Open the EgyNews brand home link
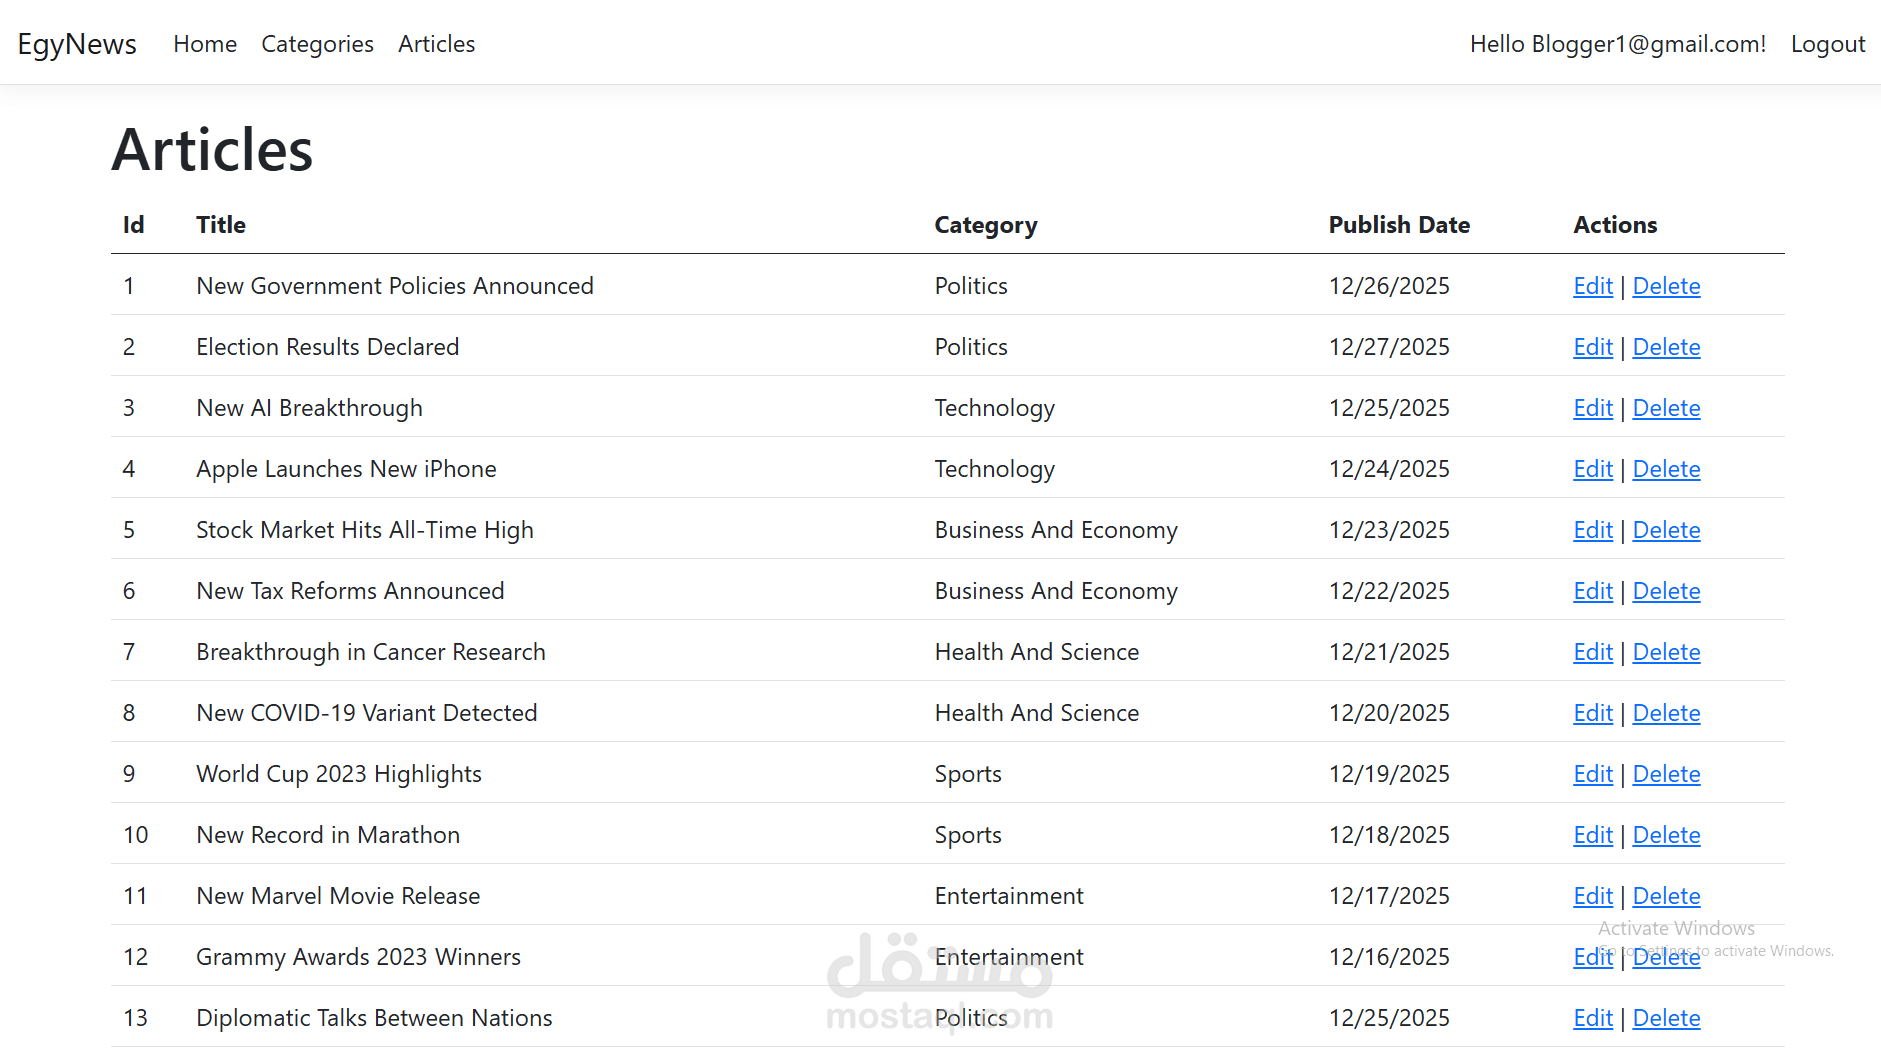1881x1057 pixels. (x=77, y=44)
